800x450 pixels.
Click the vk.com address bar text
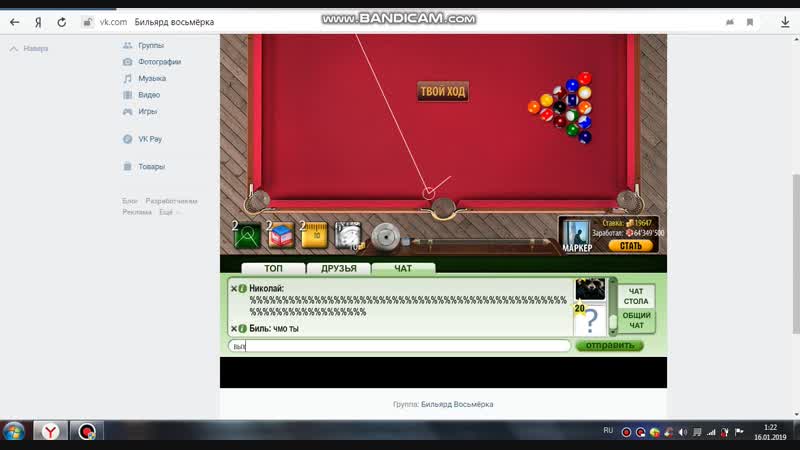(x=113, y=22)
